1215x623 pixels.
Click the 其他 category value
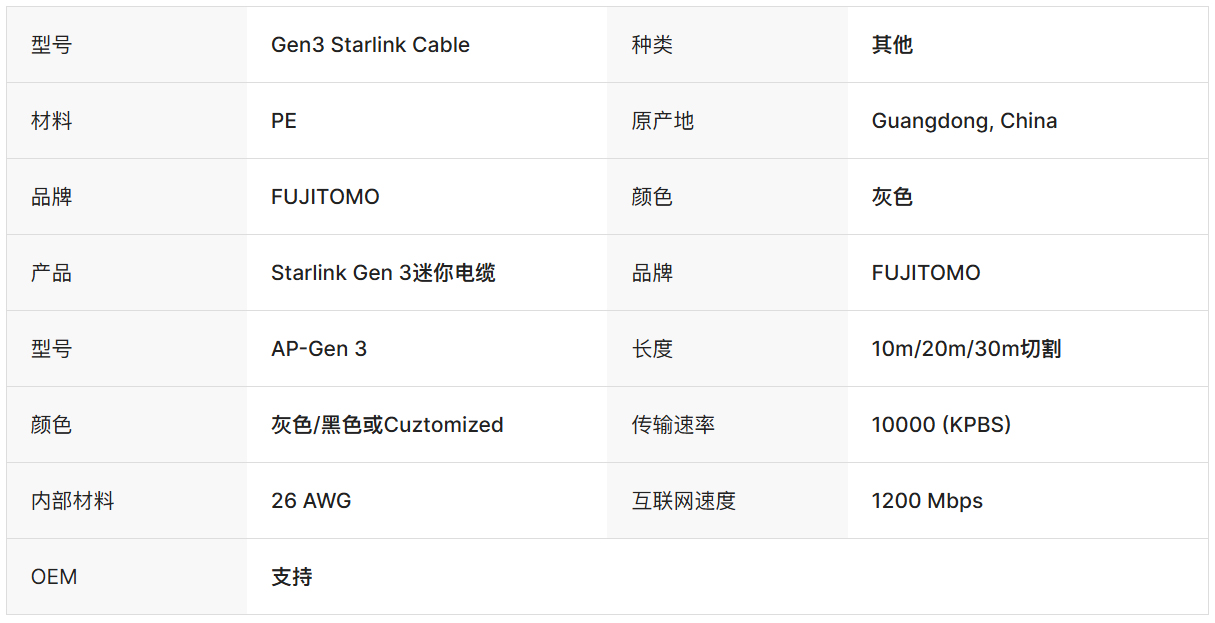[892, 45]
